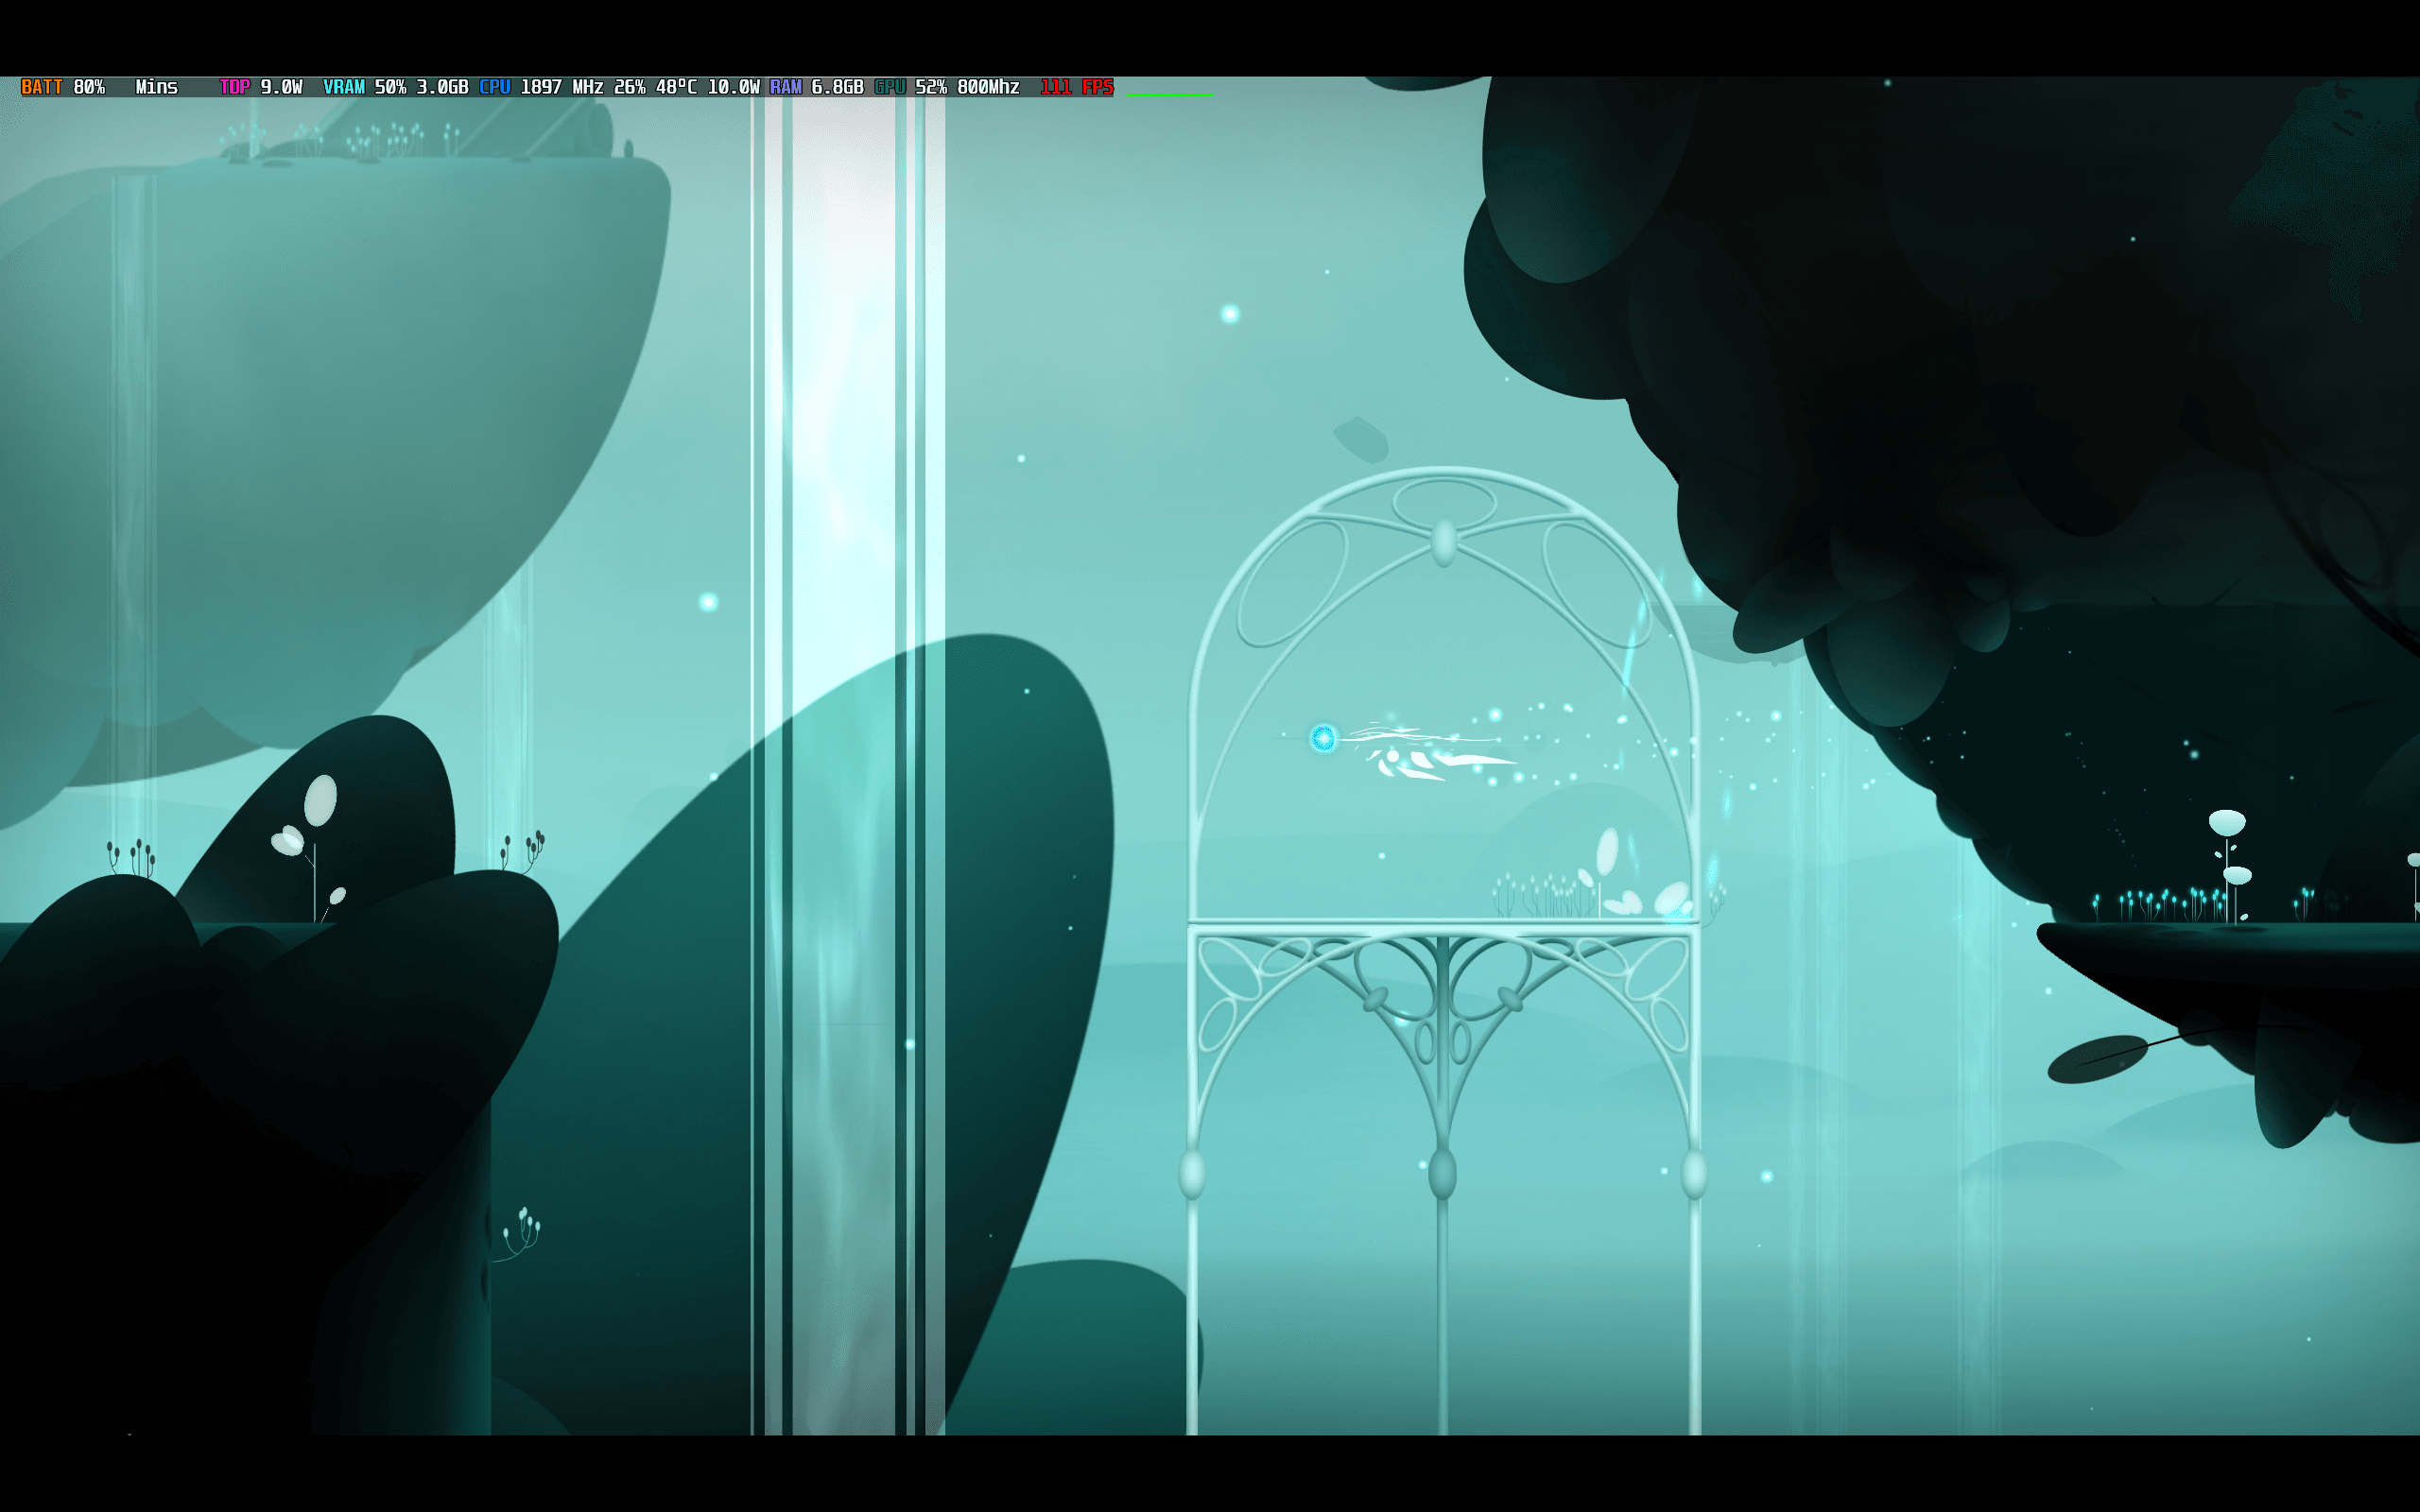This screenshot has width=2420, height=1512.
Task: Click the dark green GPU label
Action: pyautogui.click(x=889, y=87)
